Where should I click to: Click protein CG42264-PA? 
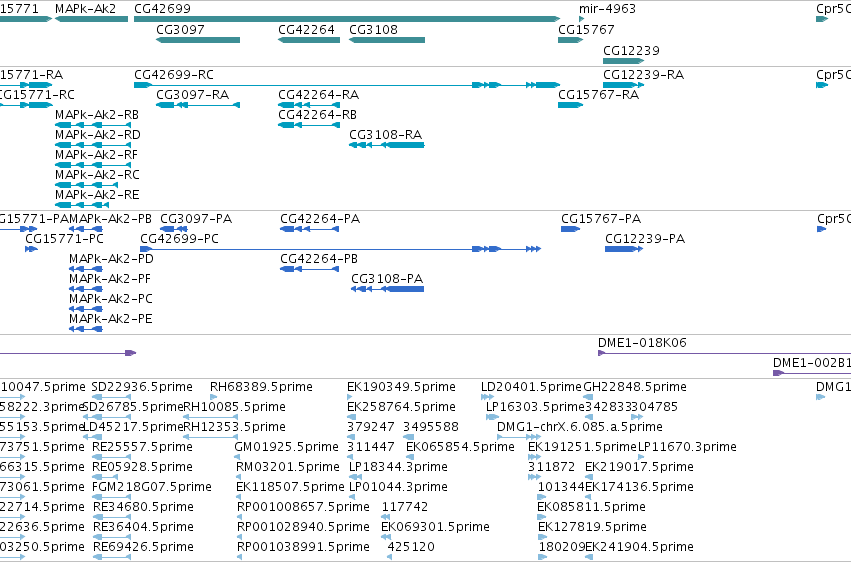tap(309, 229)
